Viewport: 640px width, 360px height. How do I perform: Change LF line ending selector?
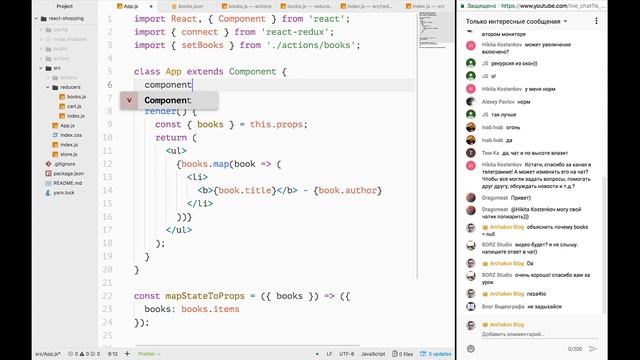click(329, 354)
